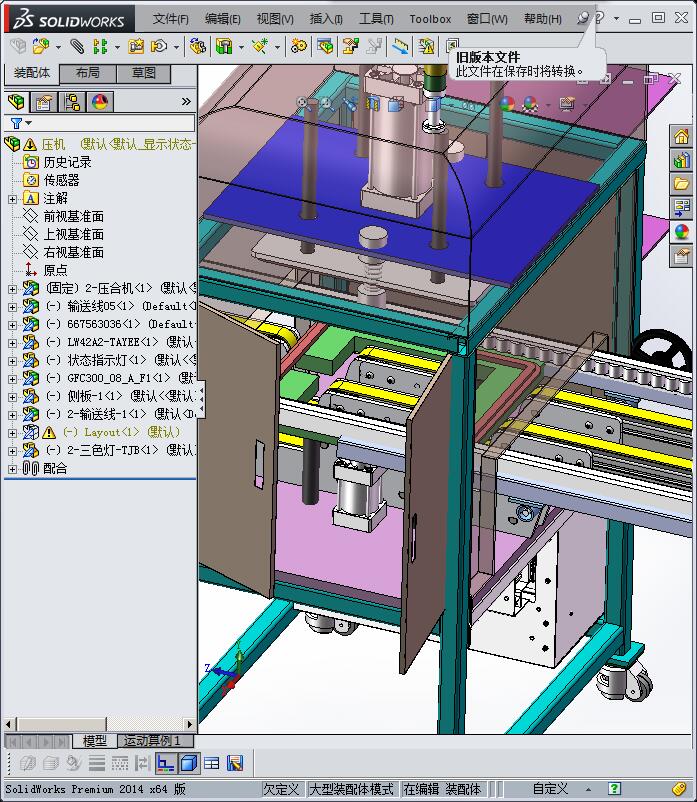Open SolidWorks Resources home icon in task pane
This screenshot has width=697, height=802.
681,137
